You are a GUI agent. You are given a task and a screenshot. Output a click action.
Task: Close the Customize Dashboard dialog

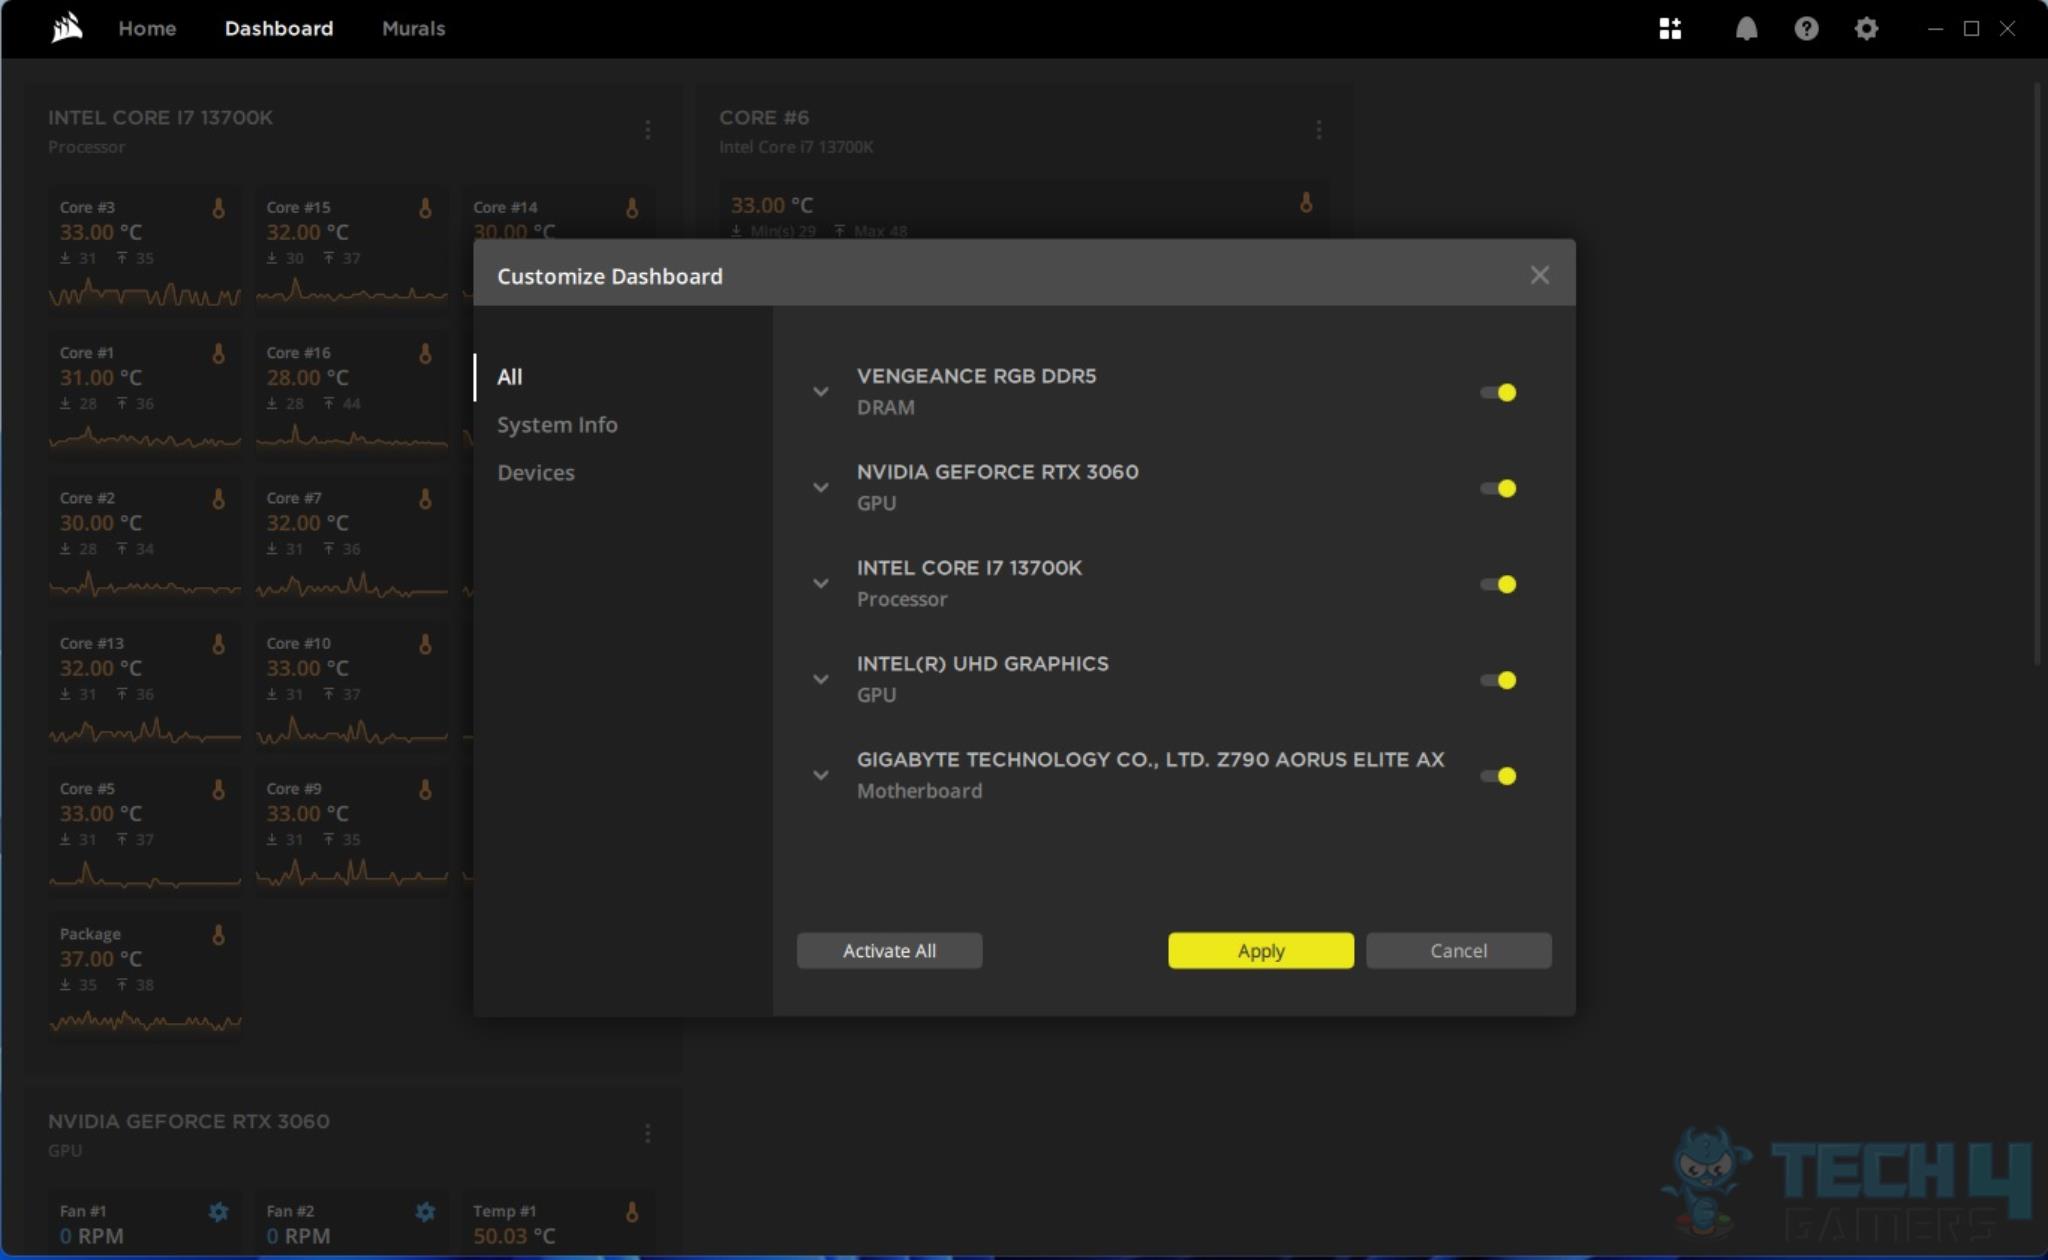[x=1540, y=275]
